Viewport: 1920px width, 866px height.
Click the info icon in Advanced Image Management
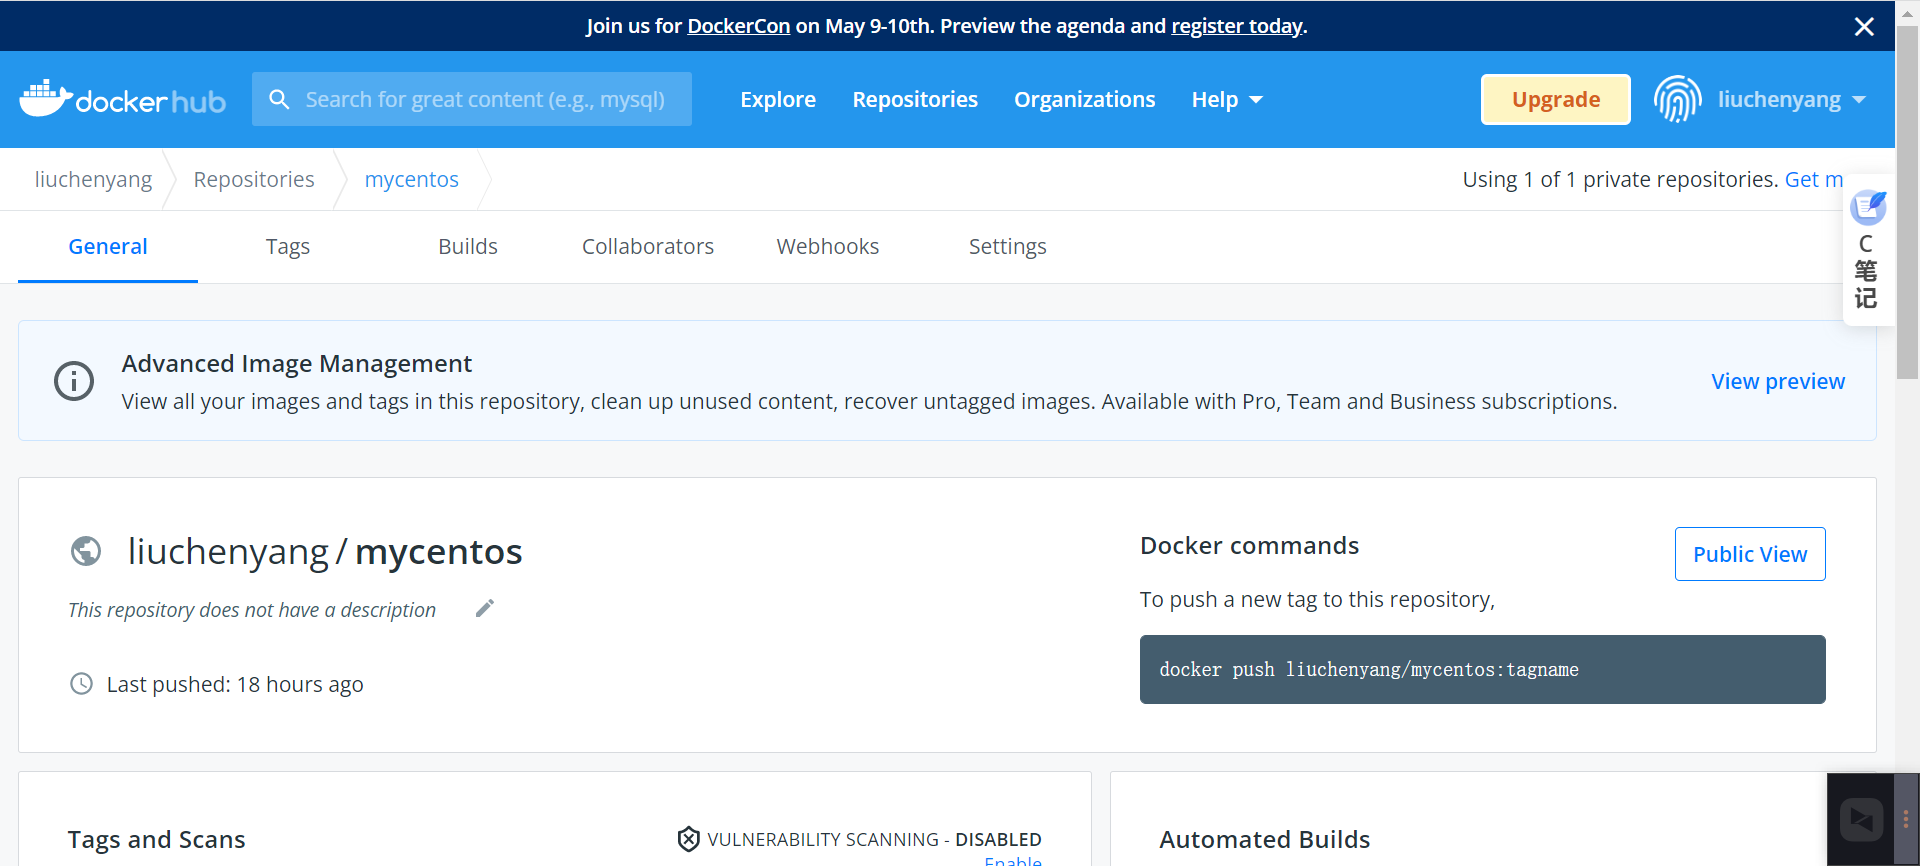pos(74,381)
